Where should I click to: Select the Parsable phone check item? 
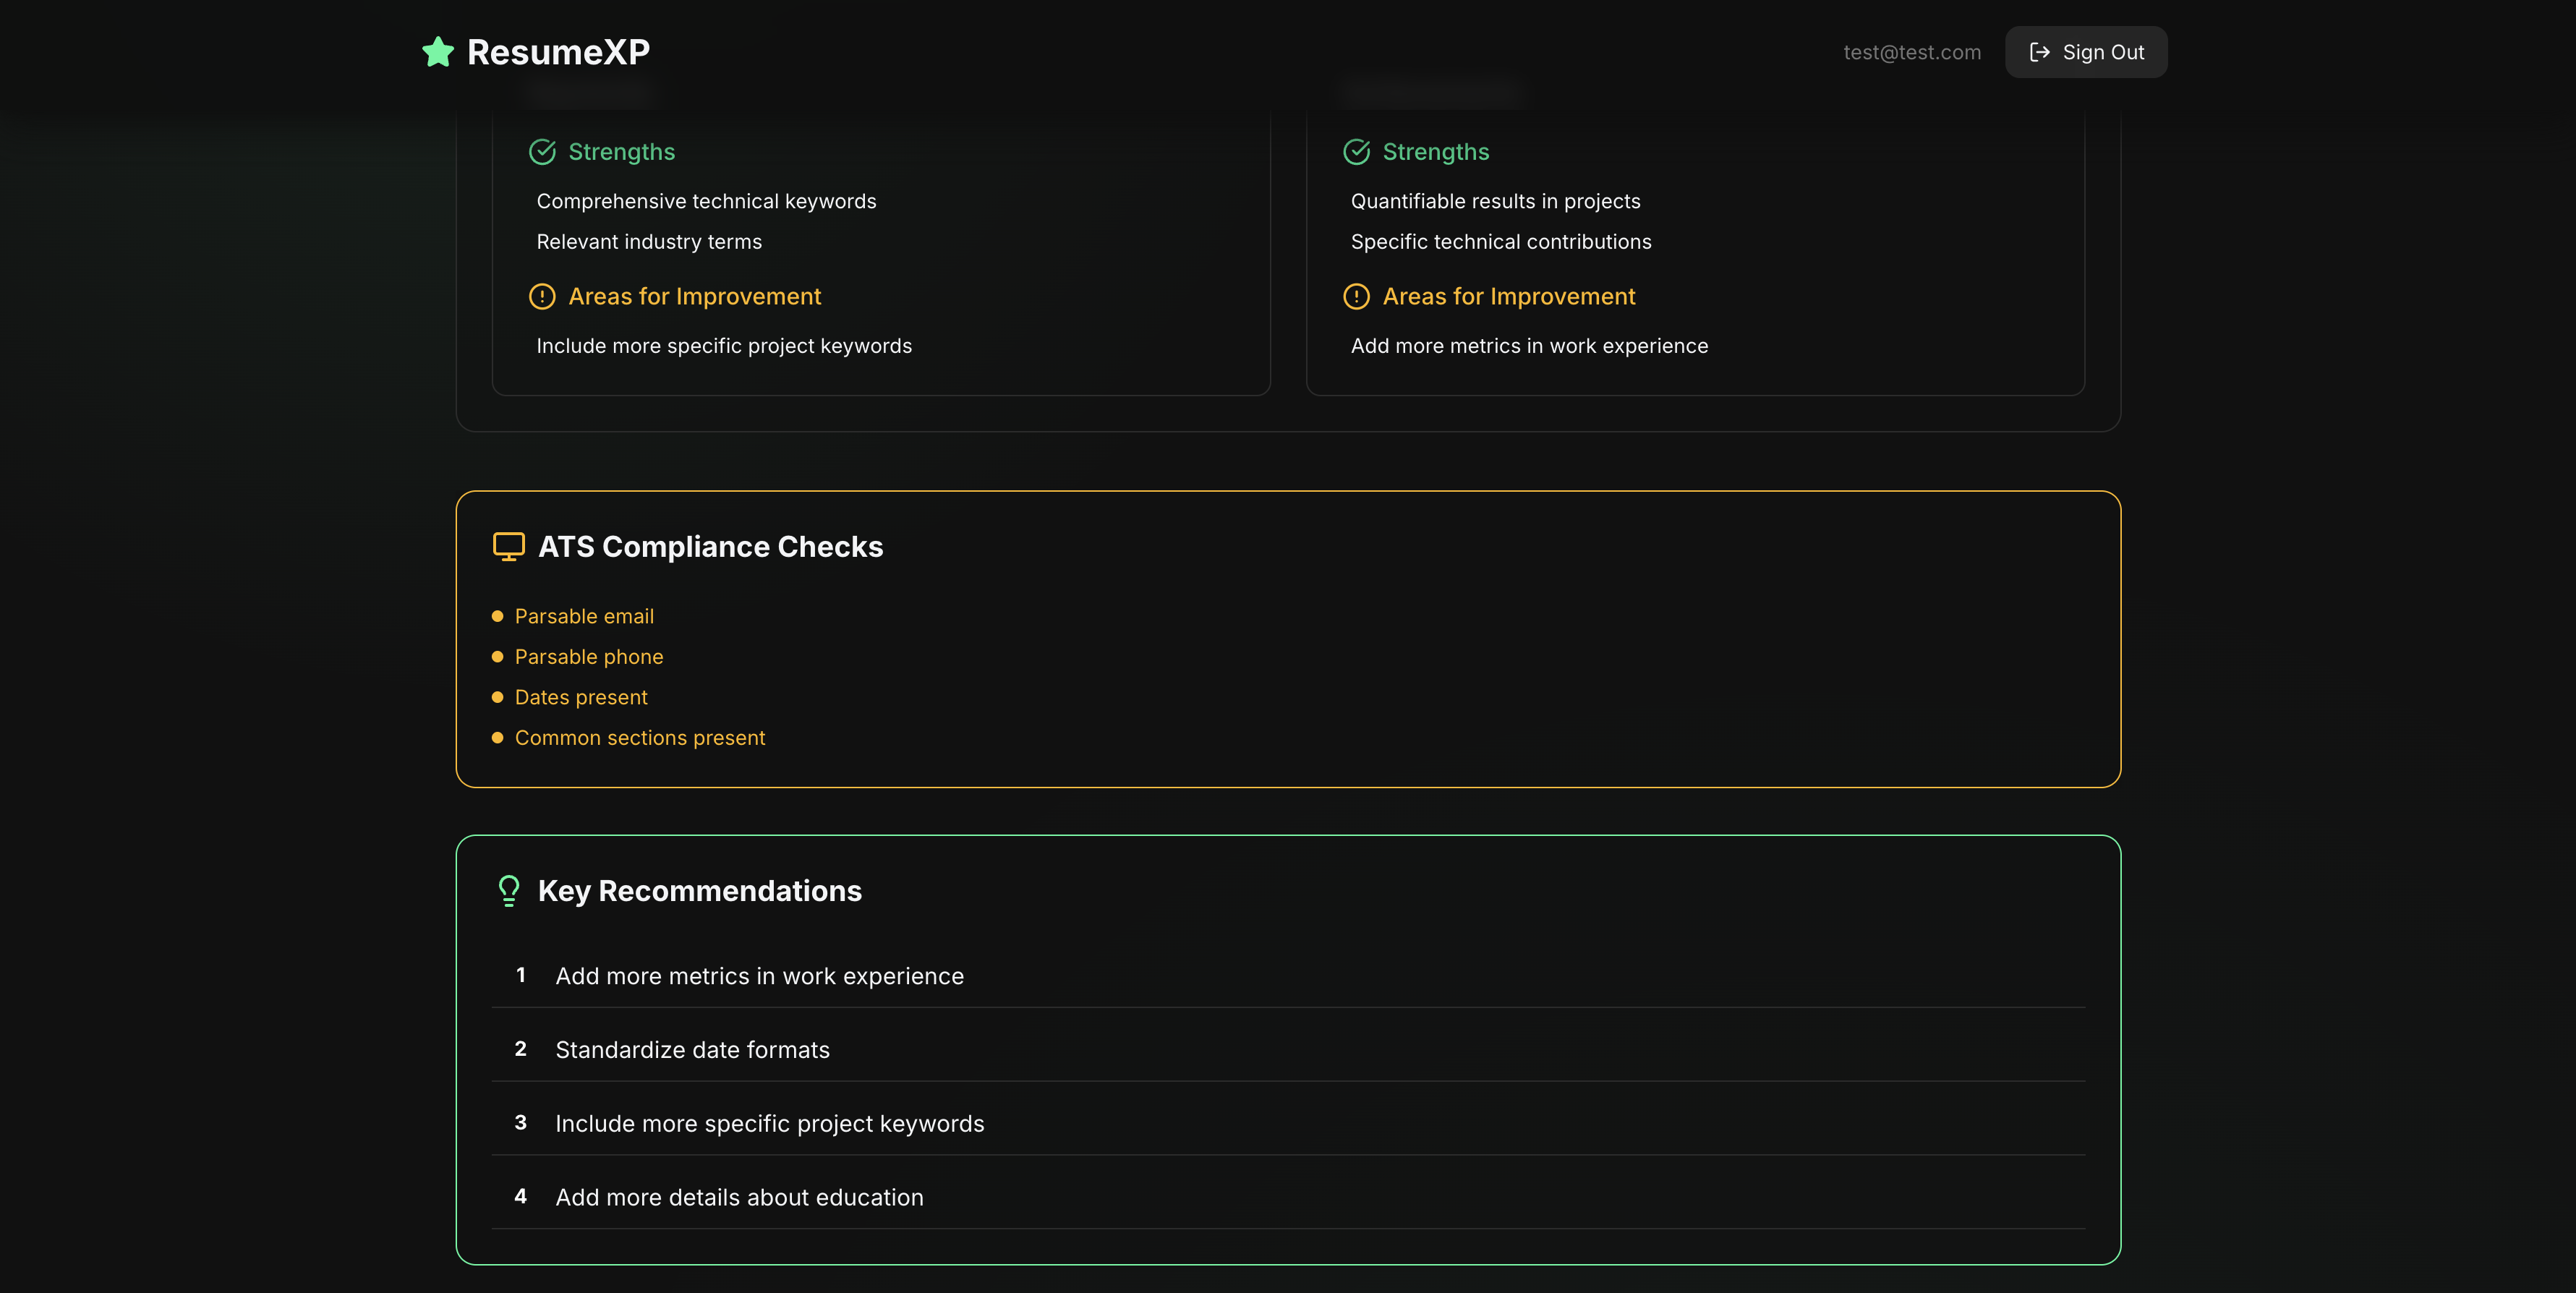coord(588,657)
